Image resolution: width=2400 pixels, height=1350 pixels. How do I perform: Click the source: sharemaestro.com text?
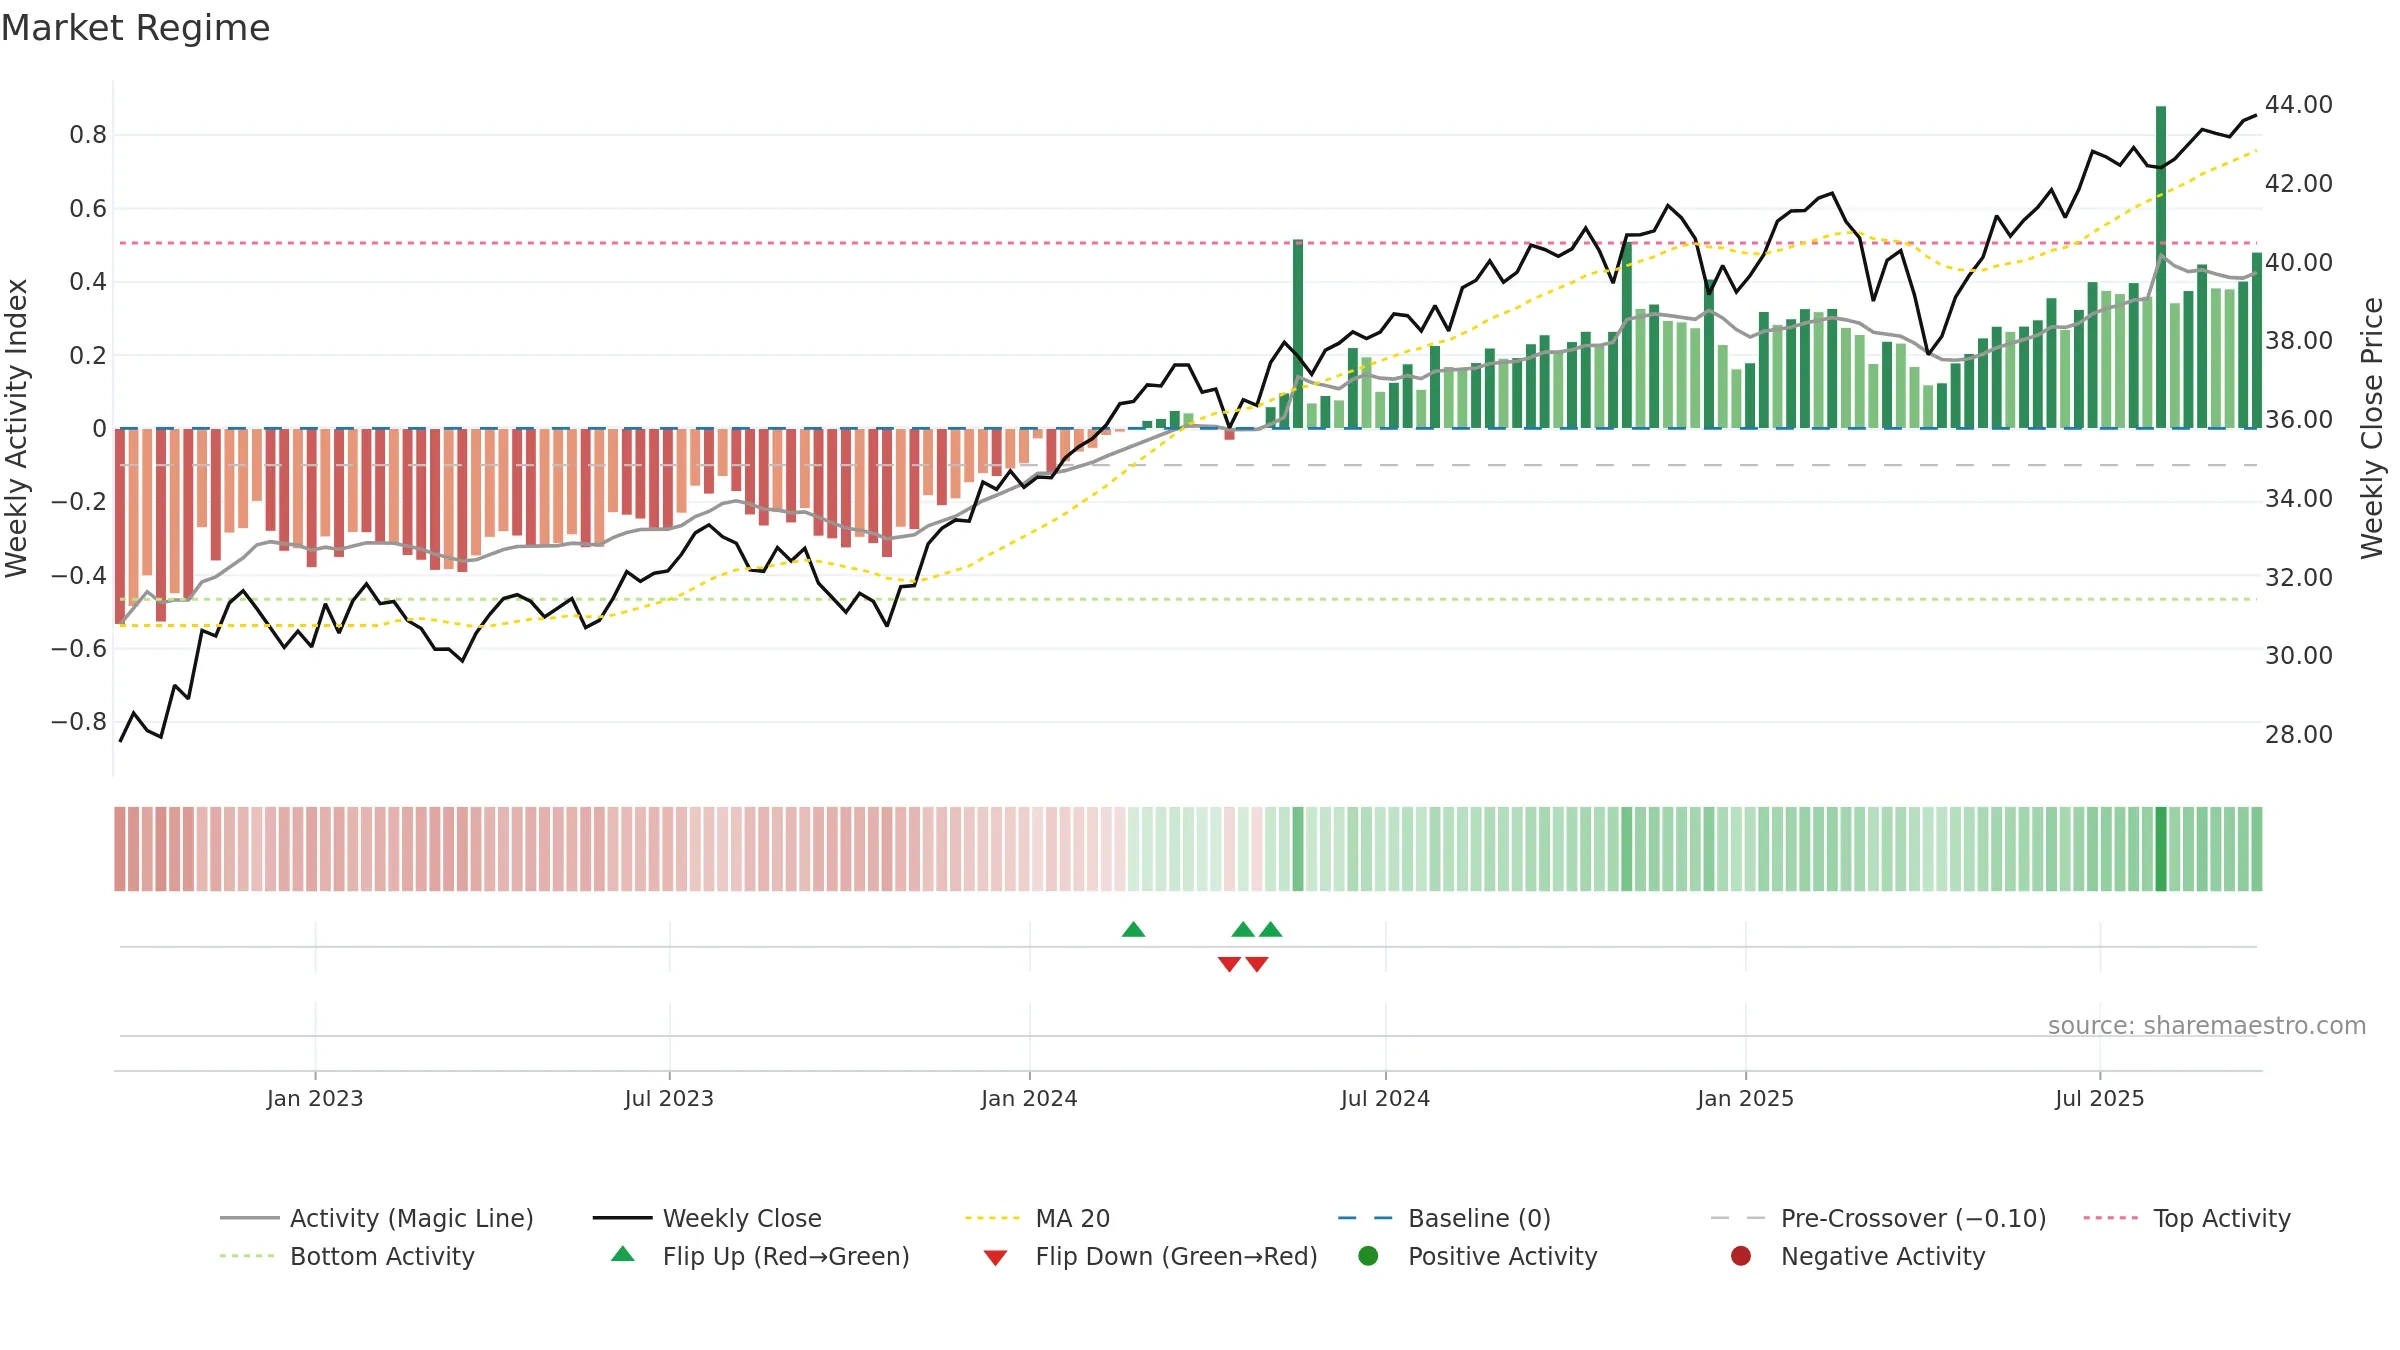[x=2207, y=1025]
